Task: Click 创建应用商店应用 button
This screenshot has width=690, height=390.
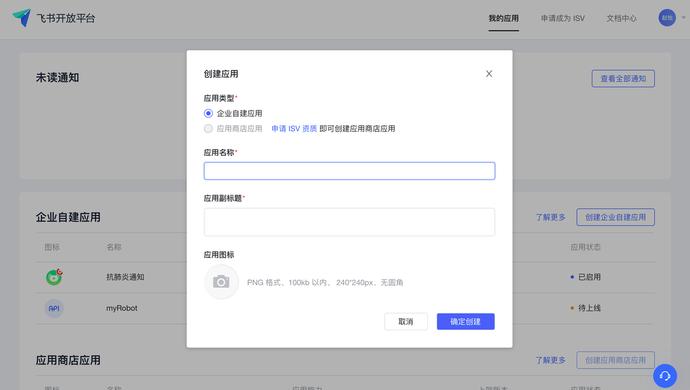Action: click(x=616, y=360)
